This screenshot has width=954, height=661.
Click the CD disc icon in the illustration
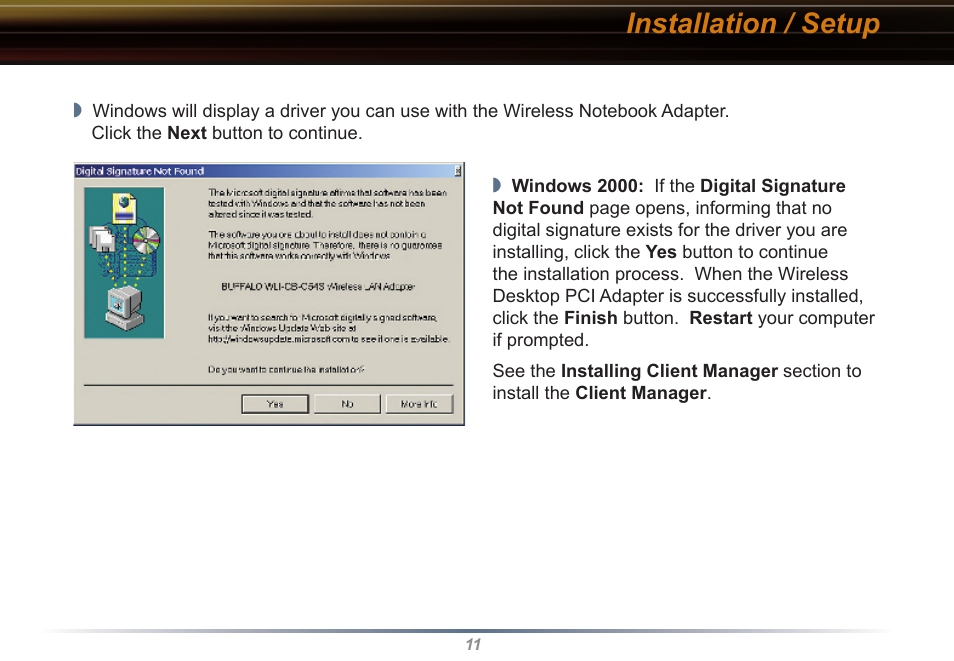(x=146, y=240)
